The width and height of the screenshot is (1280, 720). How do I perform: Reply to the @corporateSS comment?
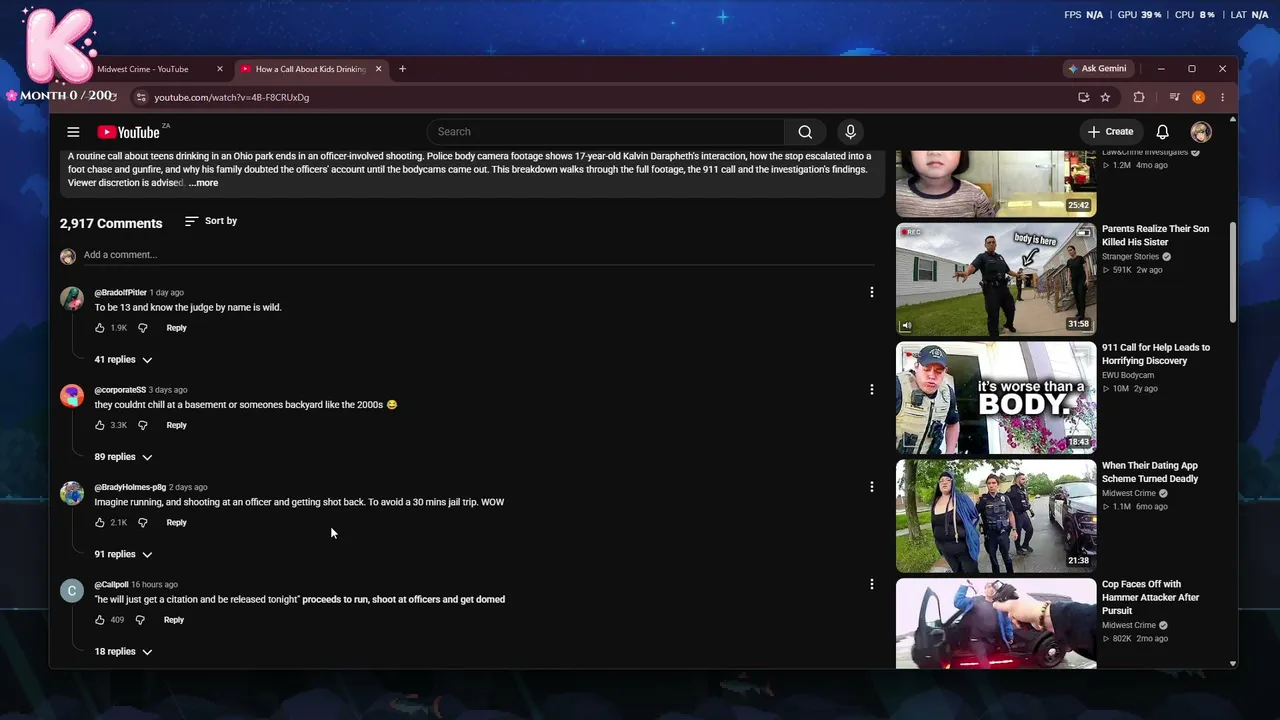176,425
